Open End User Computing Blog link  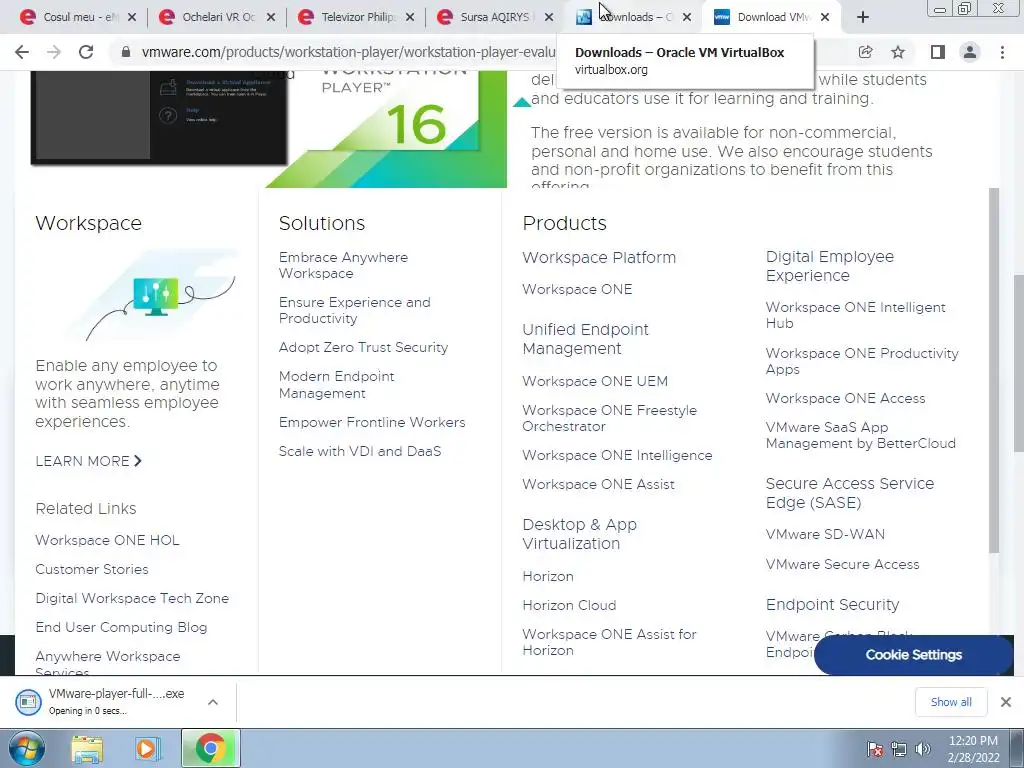pyautogui.click(x=121, y=627)
